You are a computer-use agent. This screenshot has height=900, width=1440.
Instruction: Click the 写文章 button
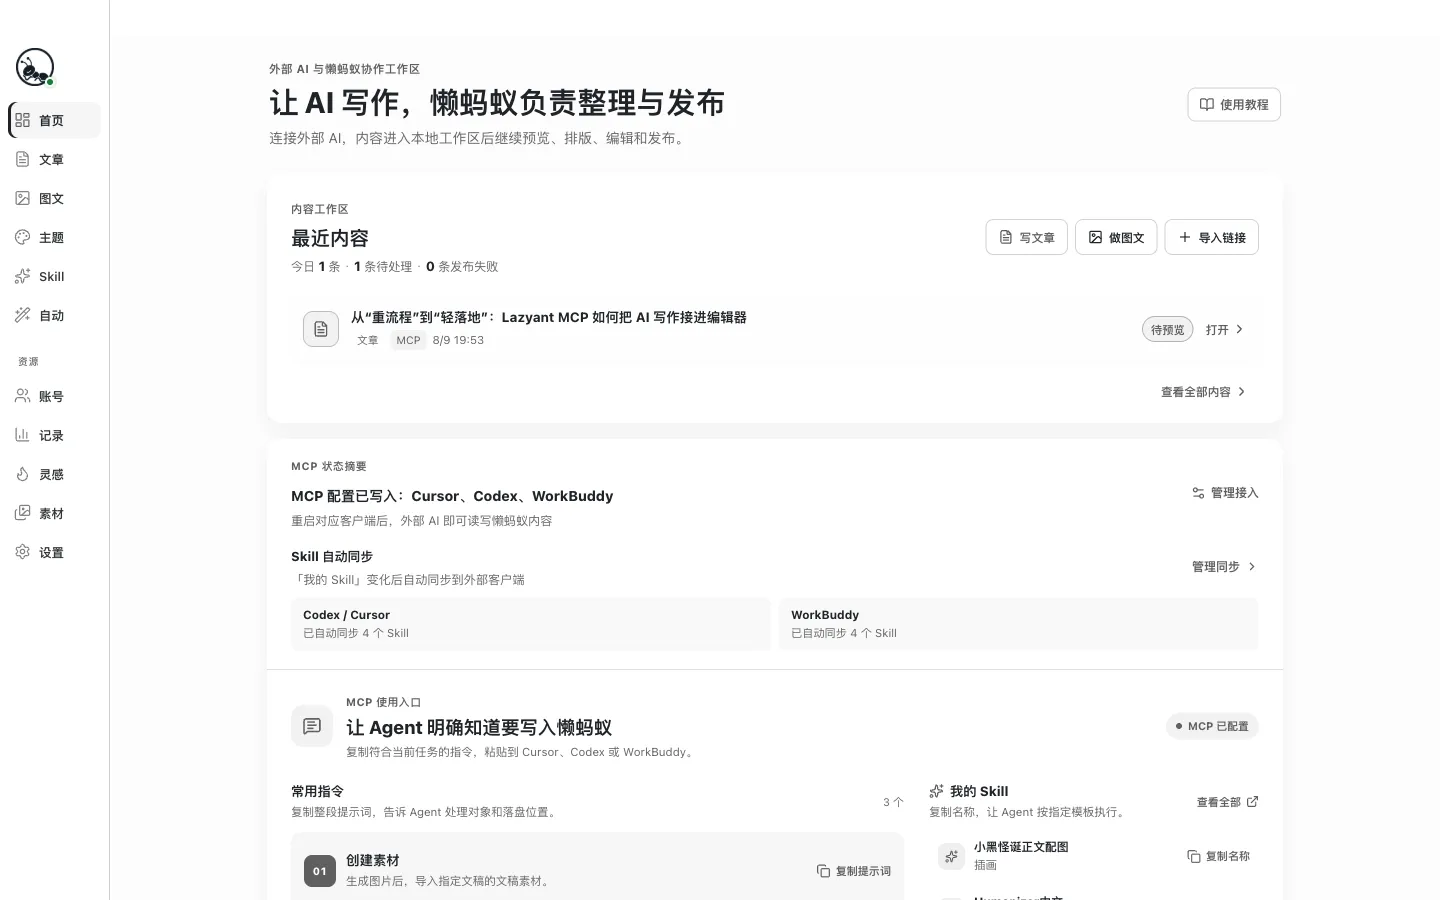[x=1027, y=237]
